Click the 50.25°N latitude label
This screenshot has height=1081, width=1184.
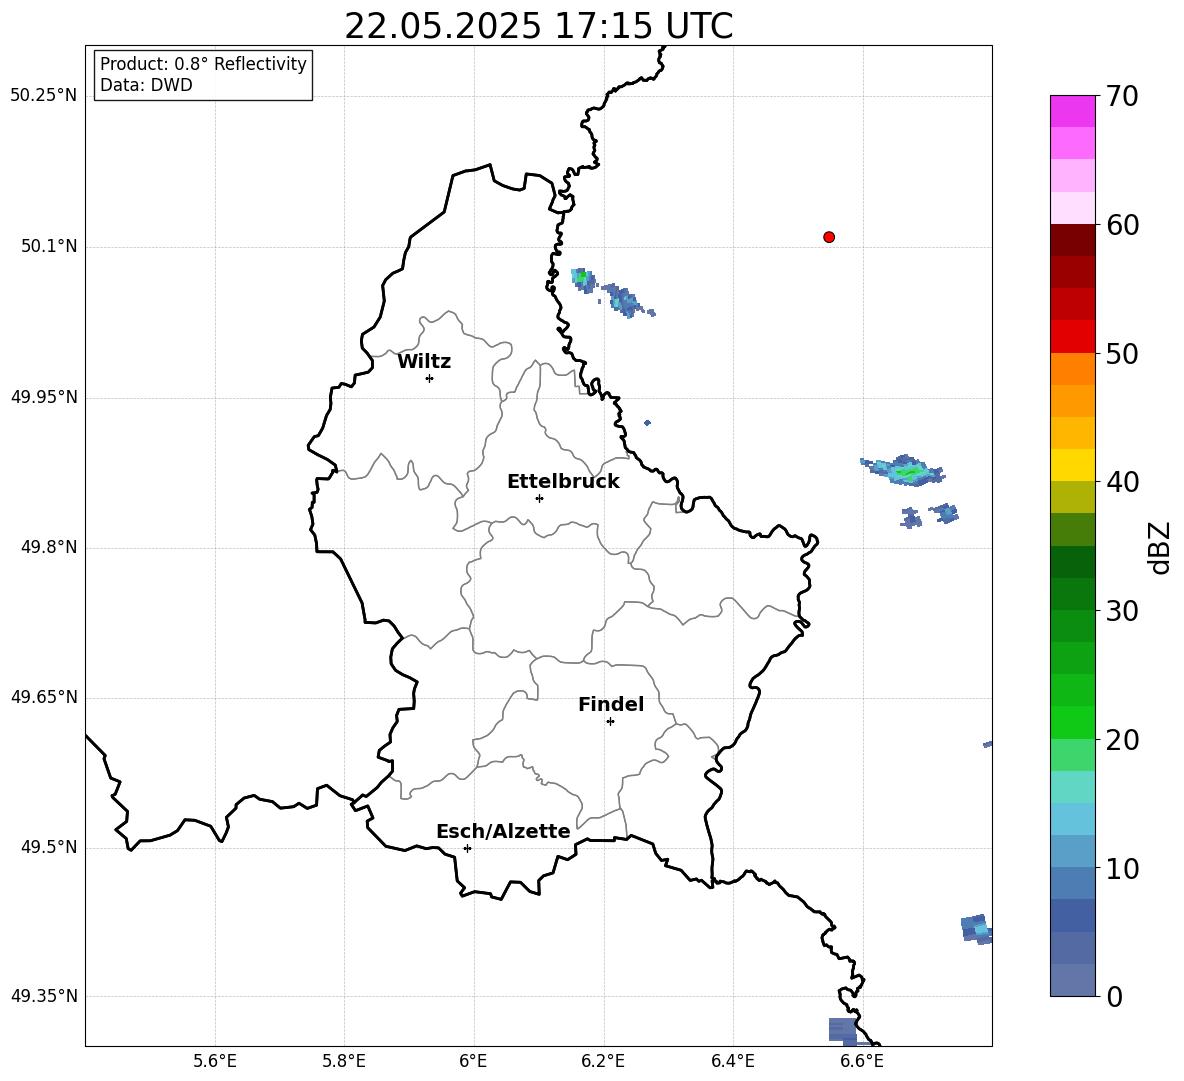44,96
